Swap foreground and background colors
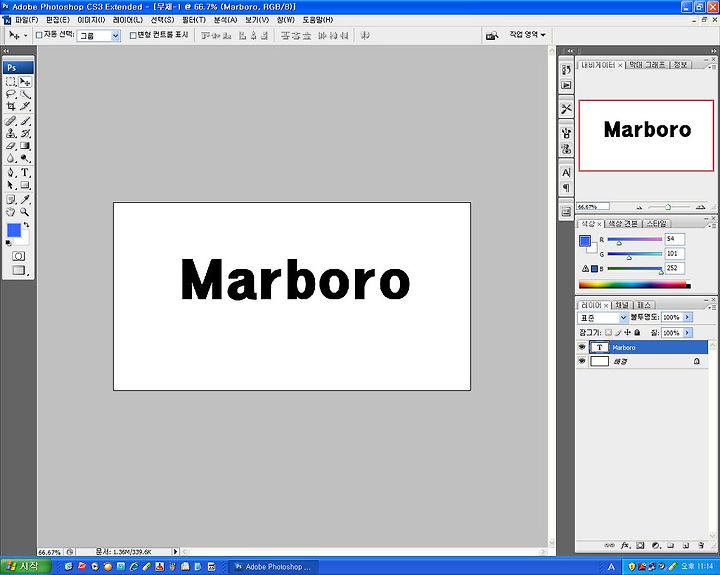The image size is (720, 575). (27, 225)
